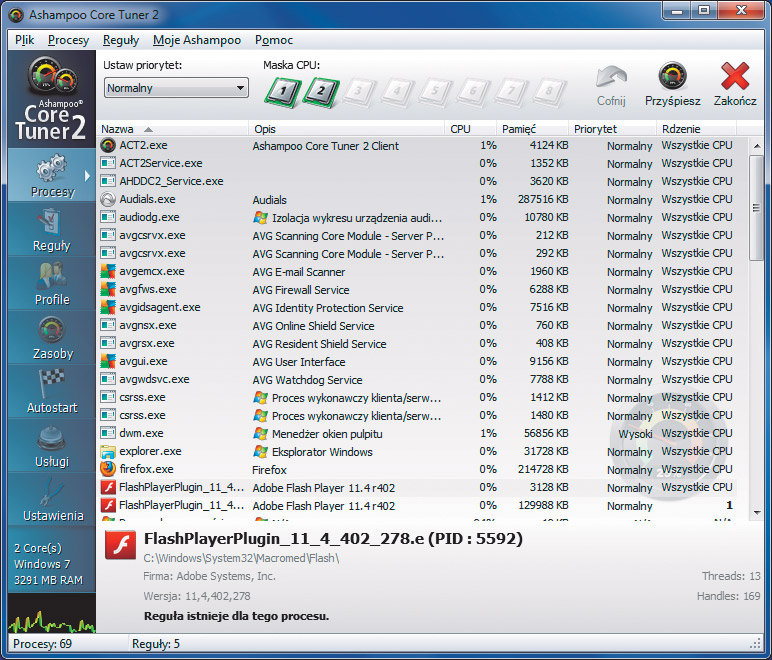Click the Zakończ red X icon
The width and height of the screenshot is (772, 660).
[x=735, y=84]
